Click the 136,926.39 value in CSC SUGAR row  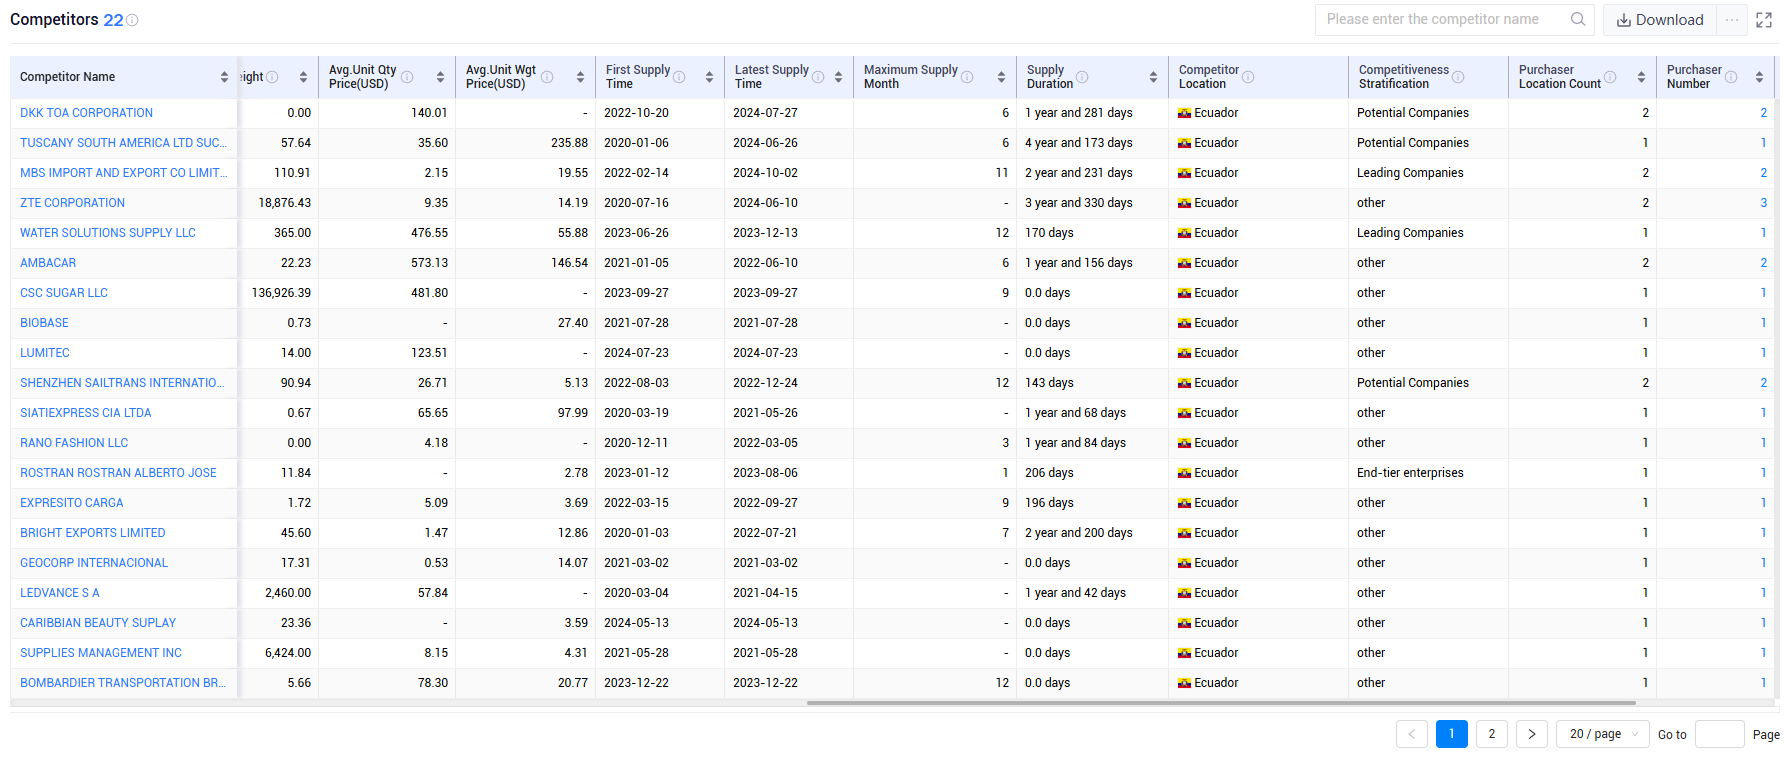(281, 293)
